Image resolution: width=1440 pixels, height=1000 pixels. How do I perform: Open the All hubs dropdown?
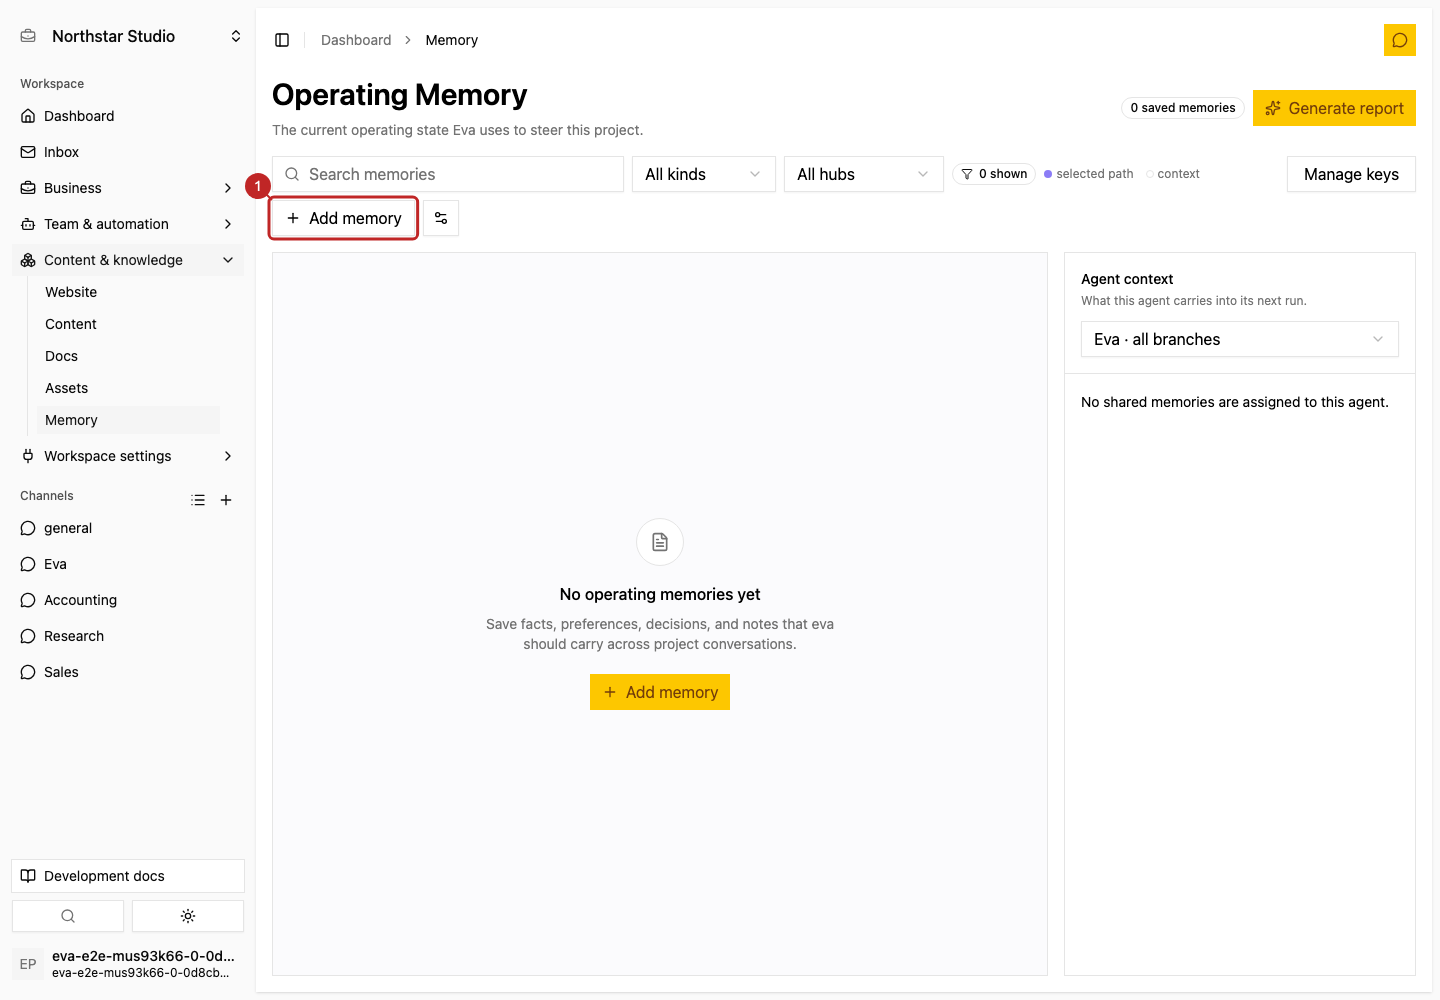point(864,174)
